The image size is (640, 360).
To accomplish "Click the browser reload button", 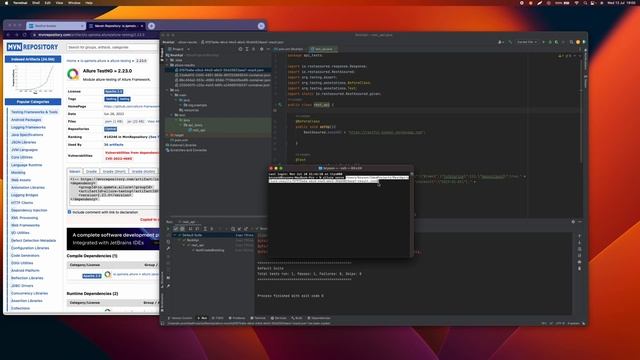I will coord(25,35).
